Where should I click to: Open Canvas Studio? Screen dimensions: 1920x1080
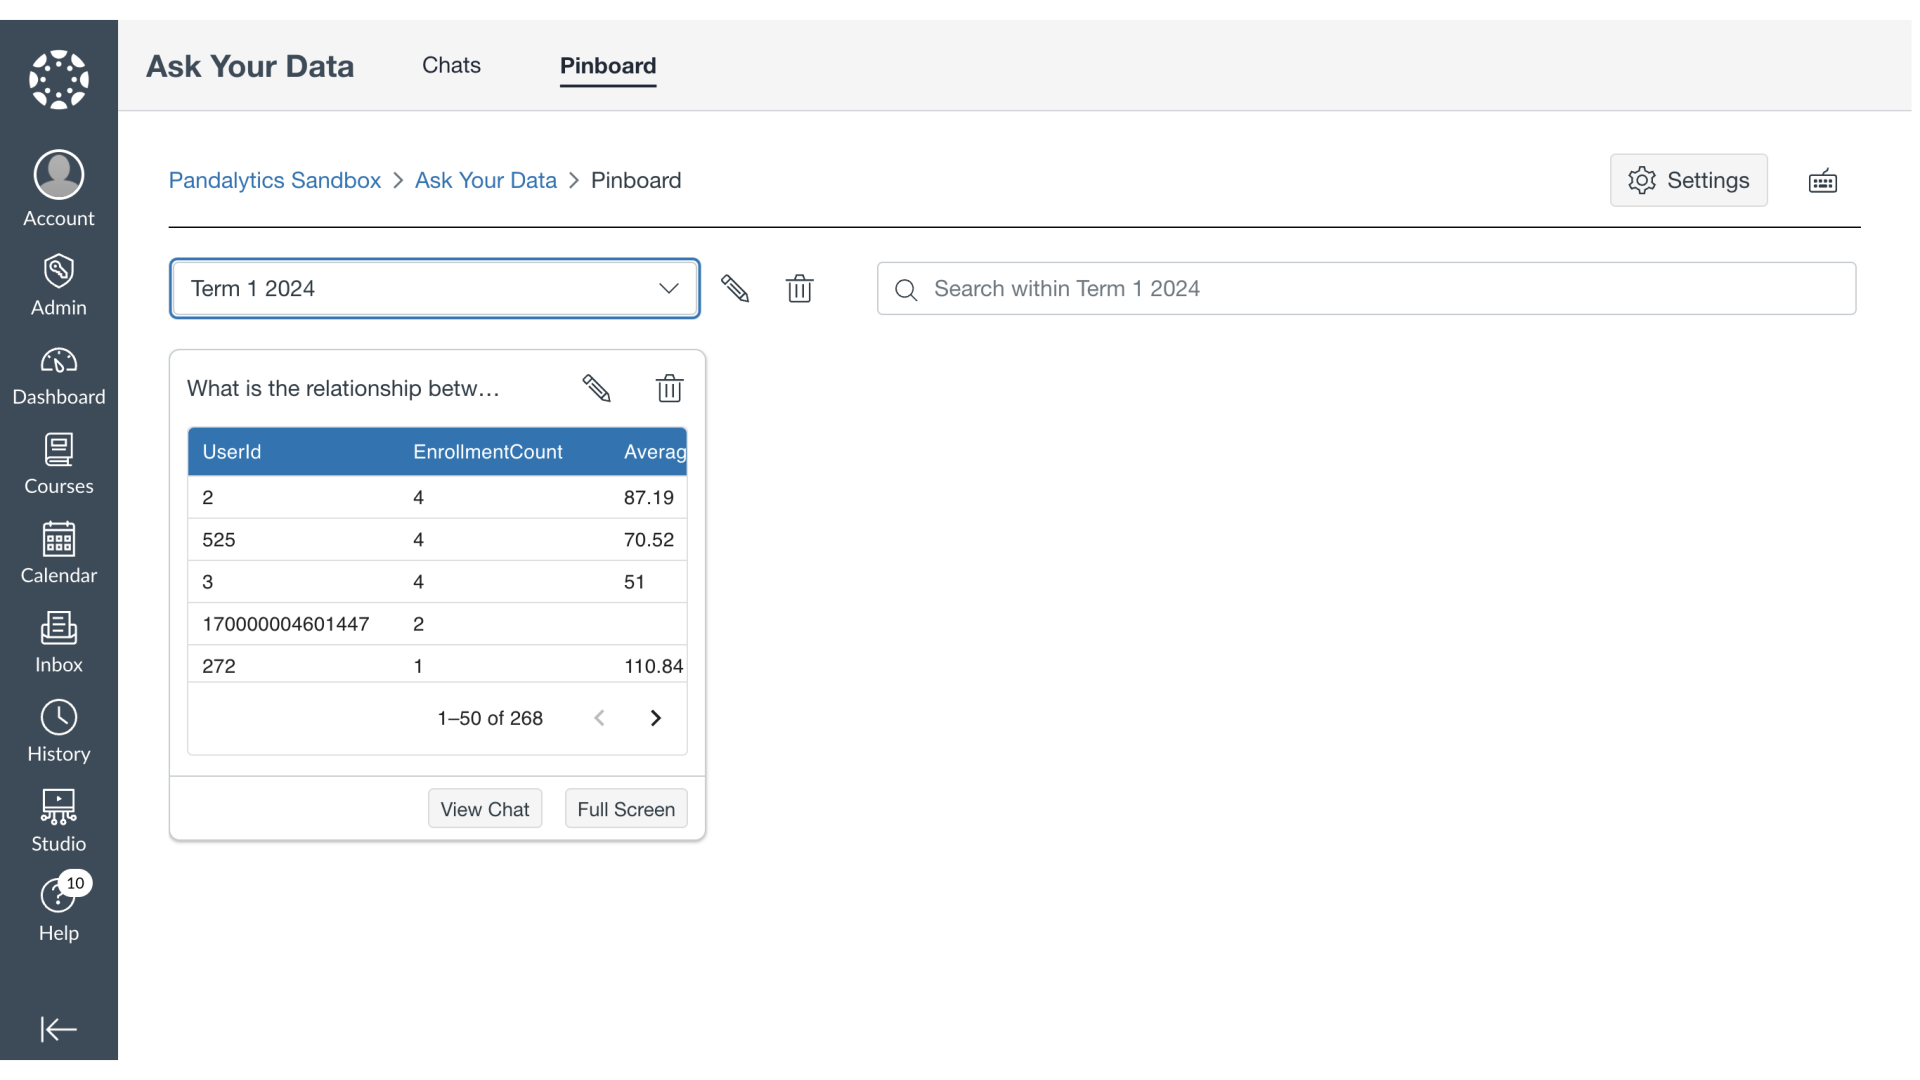[57, 819]
